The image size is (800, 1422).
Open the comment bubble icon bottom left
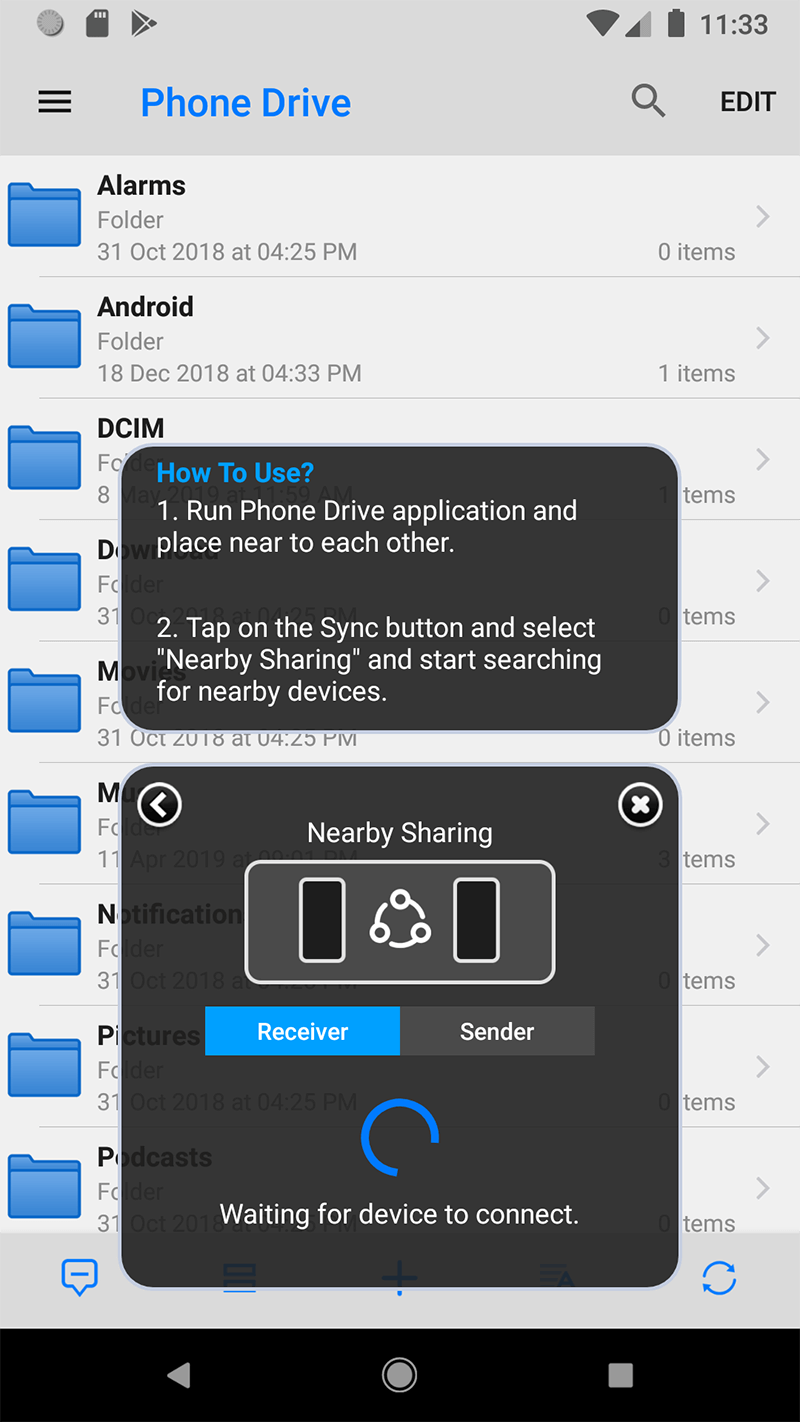79,1277
